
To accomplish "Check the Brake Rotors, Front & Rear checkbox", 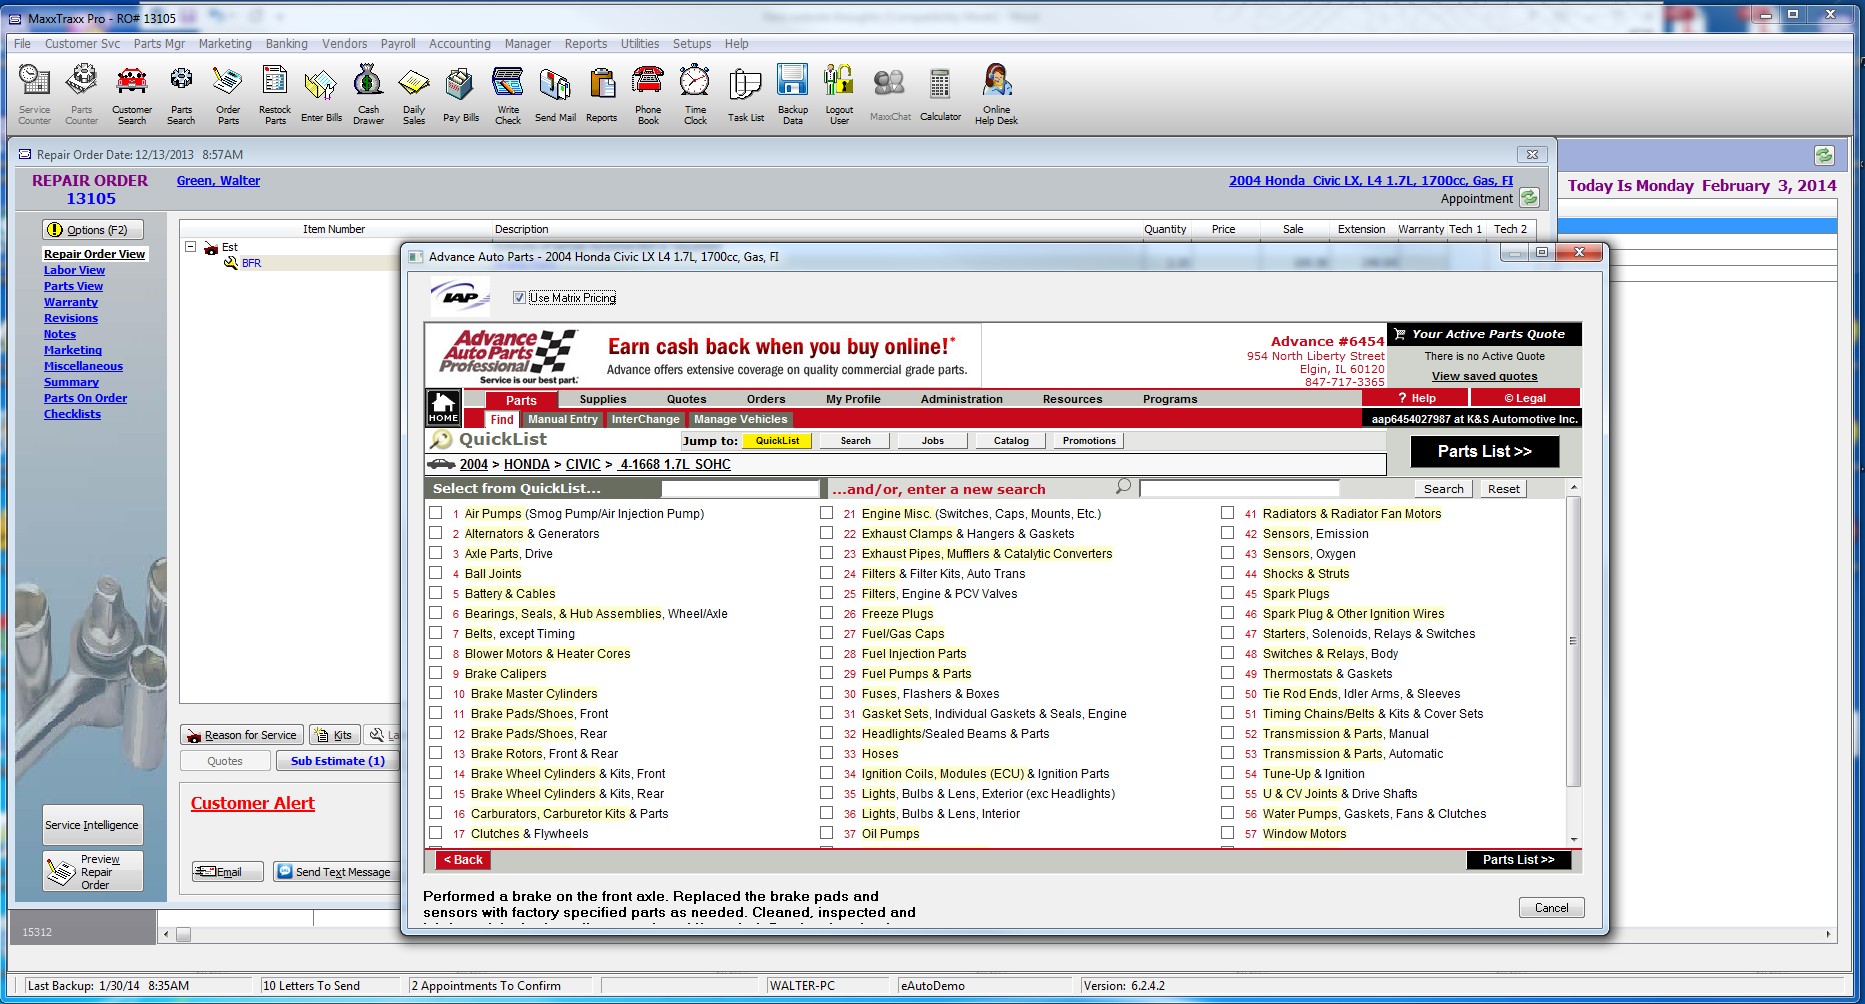I will 436,752.
